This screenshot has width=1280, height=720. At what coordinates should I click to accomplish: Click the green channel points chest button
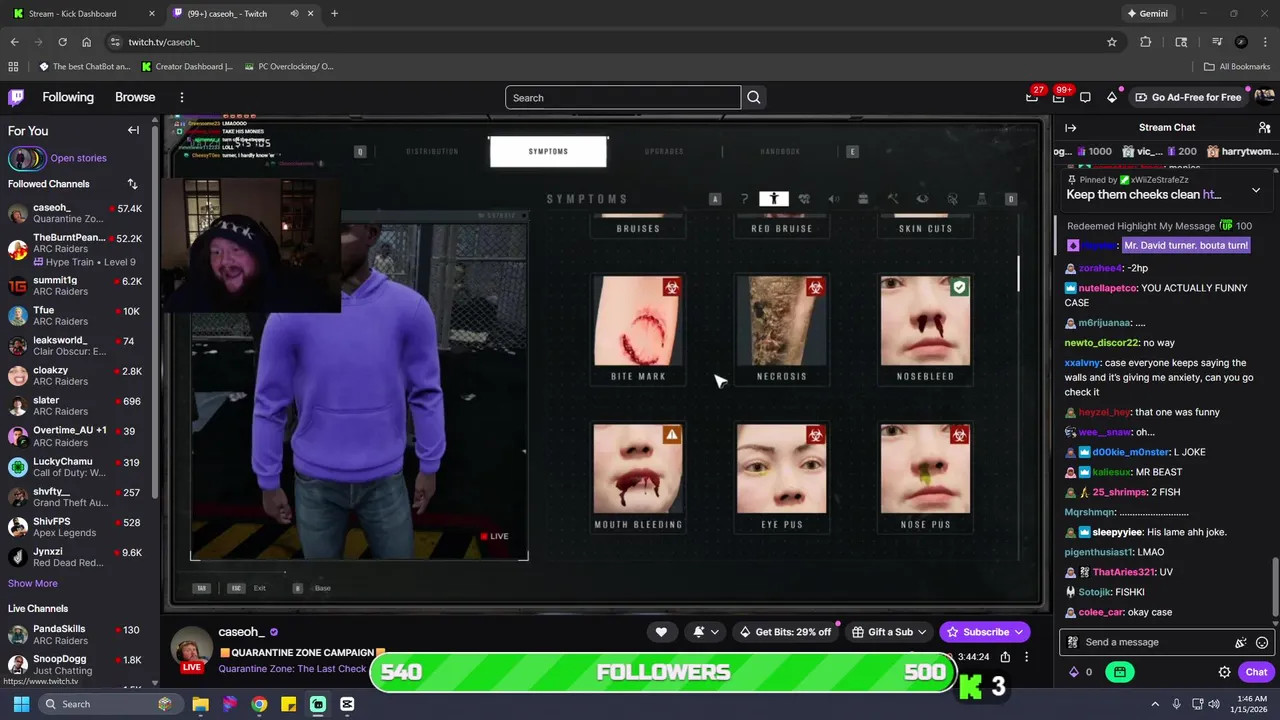[x=1120, y=672]
